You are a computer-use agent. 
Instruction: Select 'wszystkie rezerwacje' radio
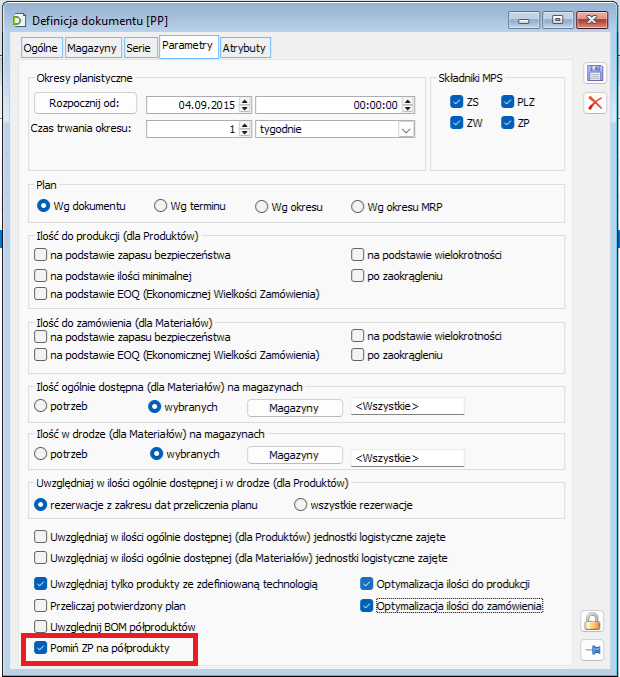(x=301, y=505)
